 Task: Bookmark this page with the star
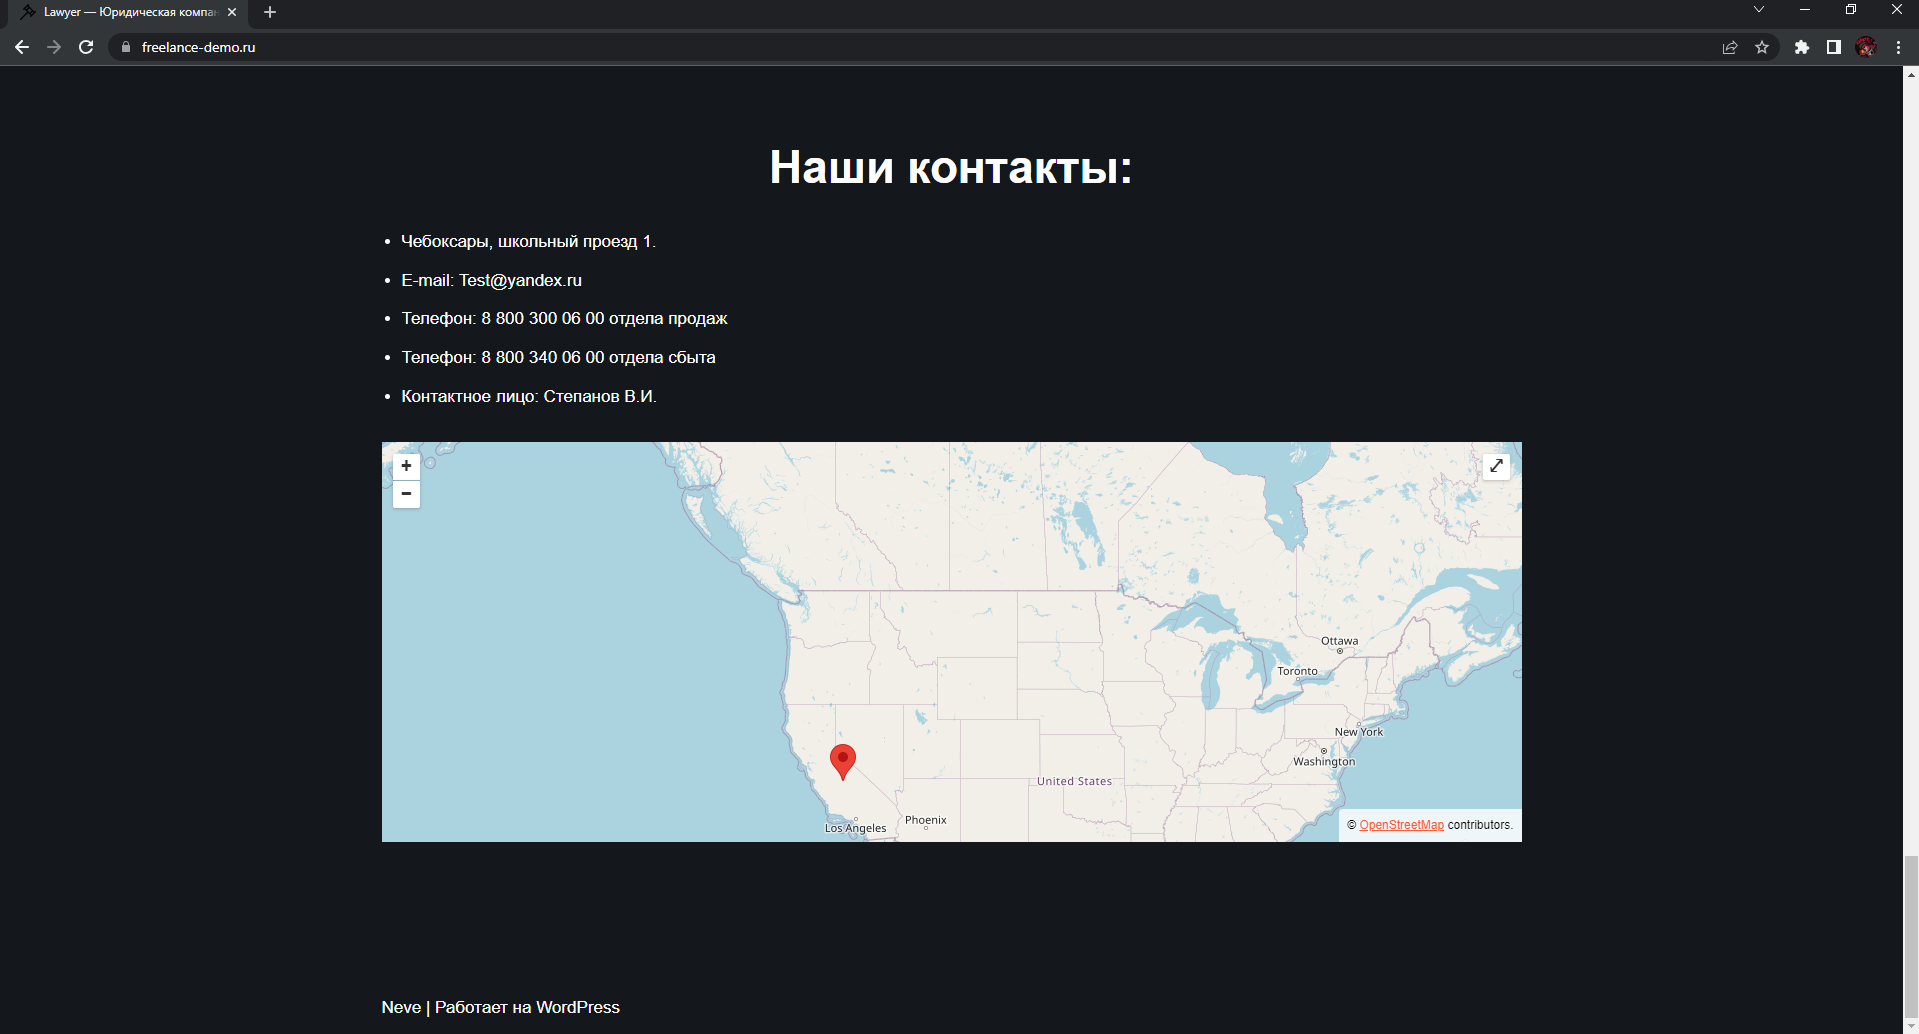click(x=1762, y=47)
